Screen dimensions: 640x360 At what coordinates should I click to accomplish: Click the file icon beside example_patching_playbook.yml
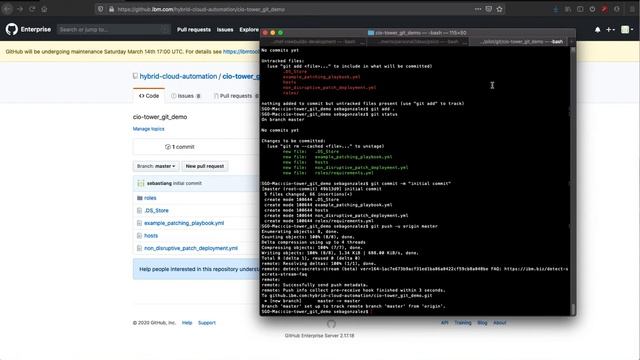point(140,223)
